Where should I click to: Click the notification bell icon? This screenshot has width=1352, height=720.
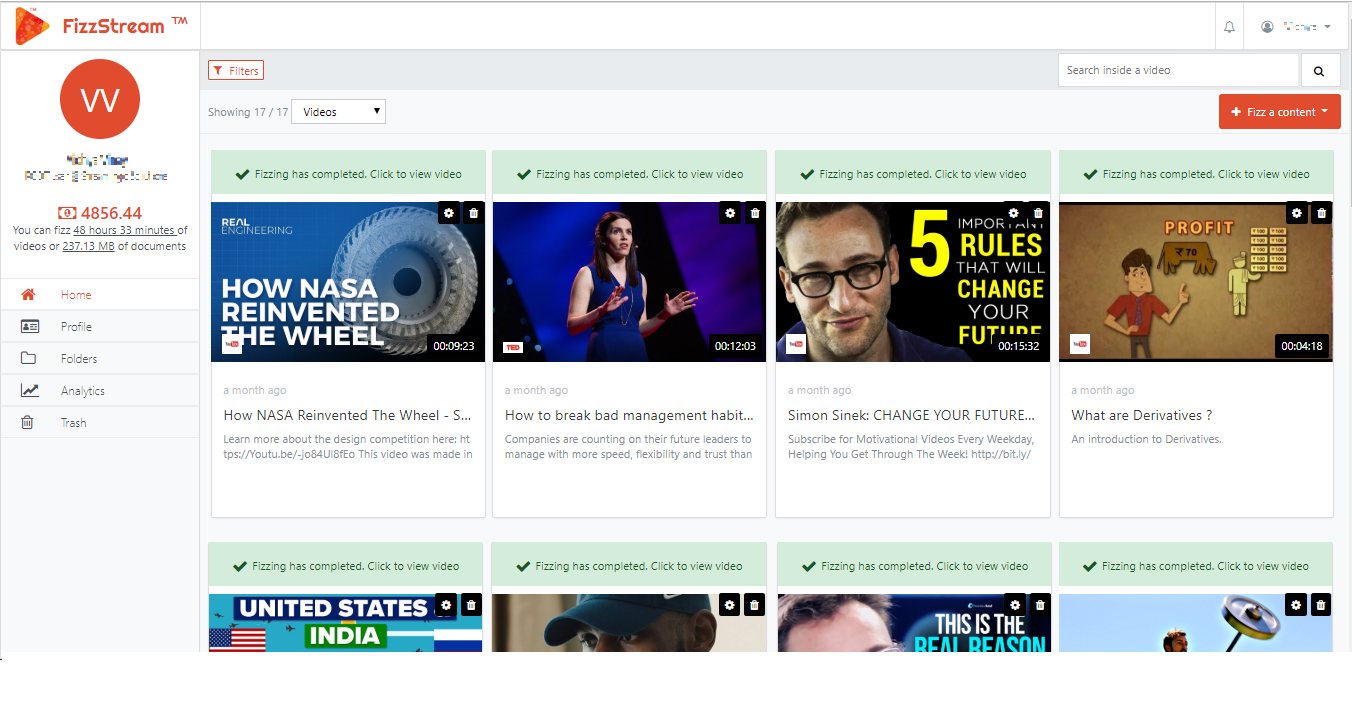pyautogui.click(x=1229, y=27)
